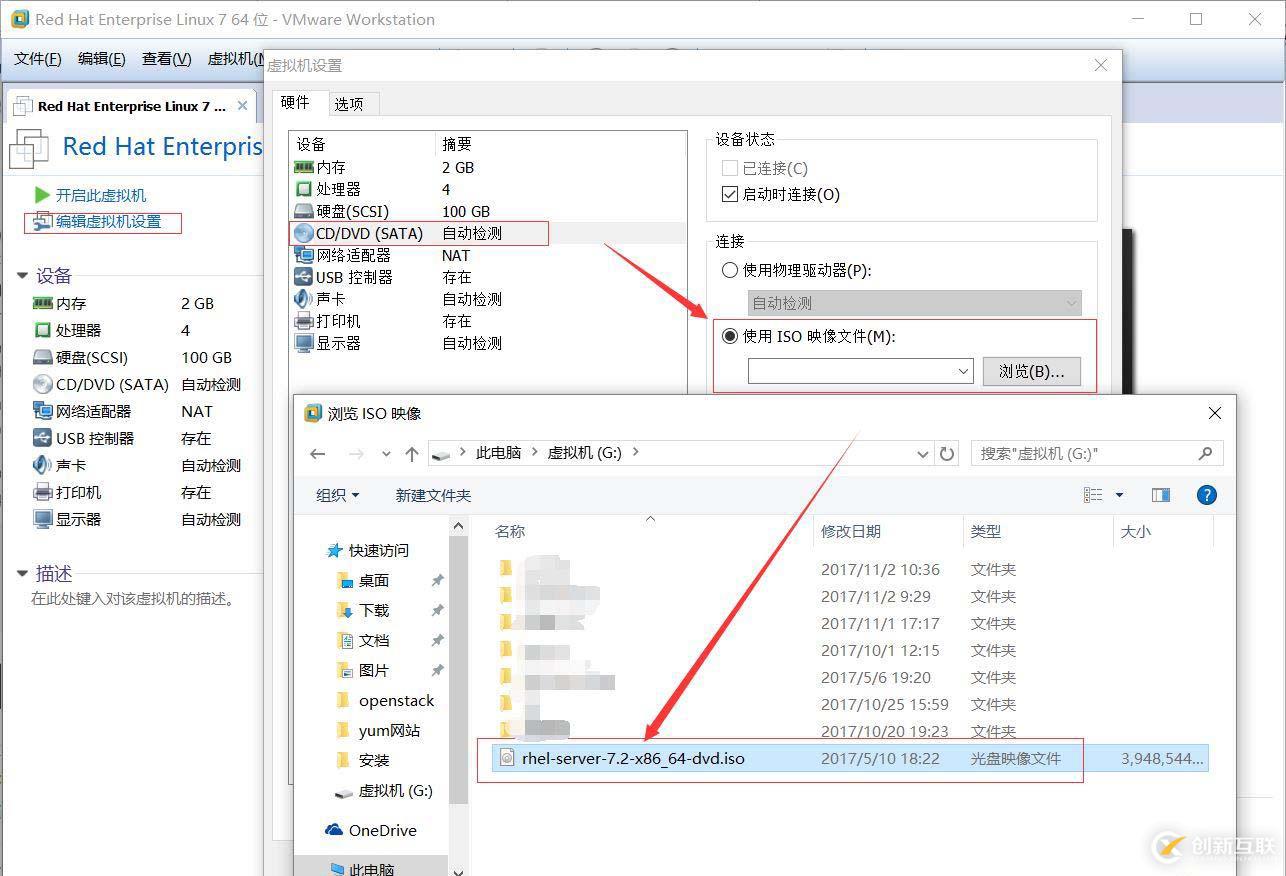Refresh the folder in browse ISO dialog
Image resolution: width=1286 pixels, height=876 pixels.
coord(947,454)
